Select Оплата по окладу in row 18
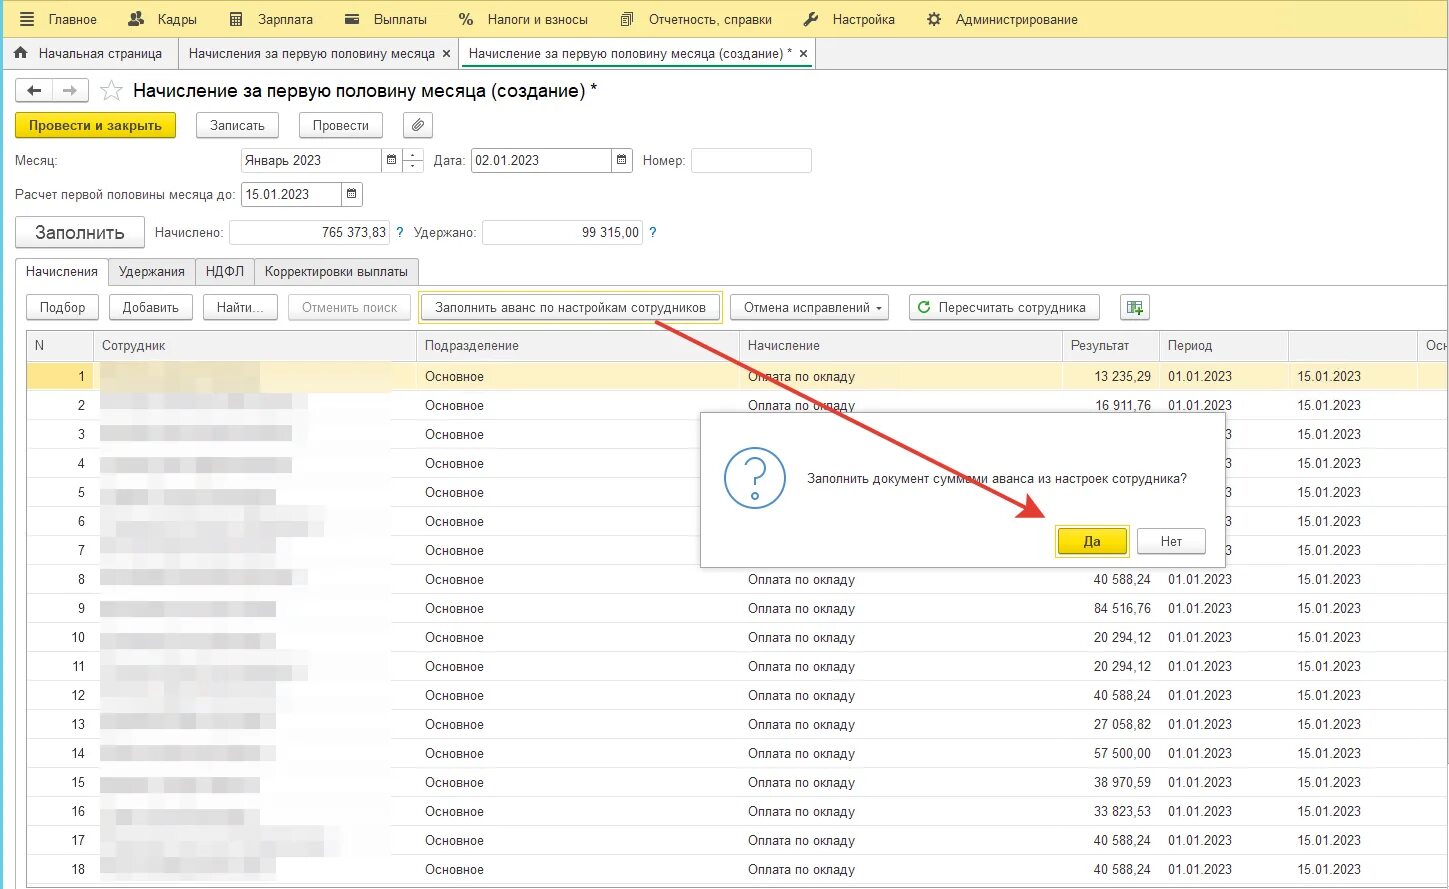This screenshot has width=1449, height=889. [900, 869]
